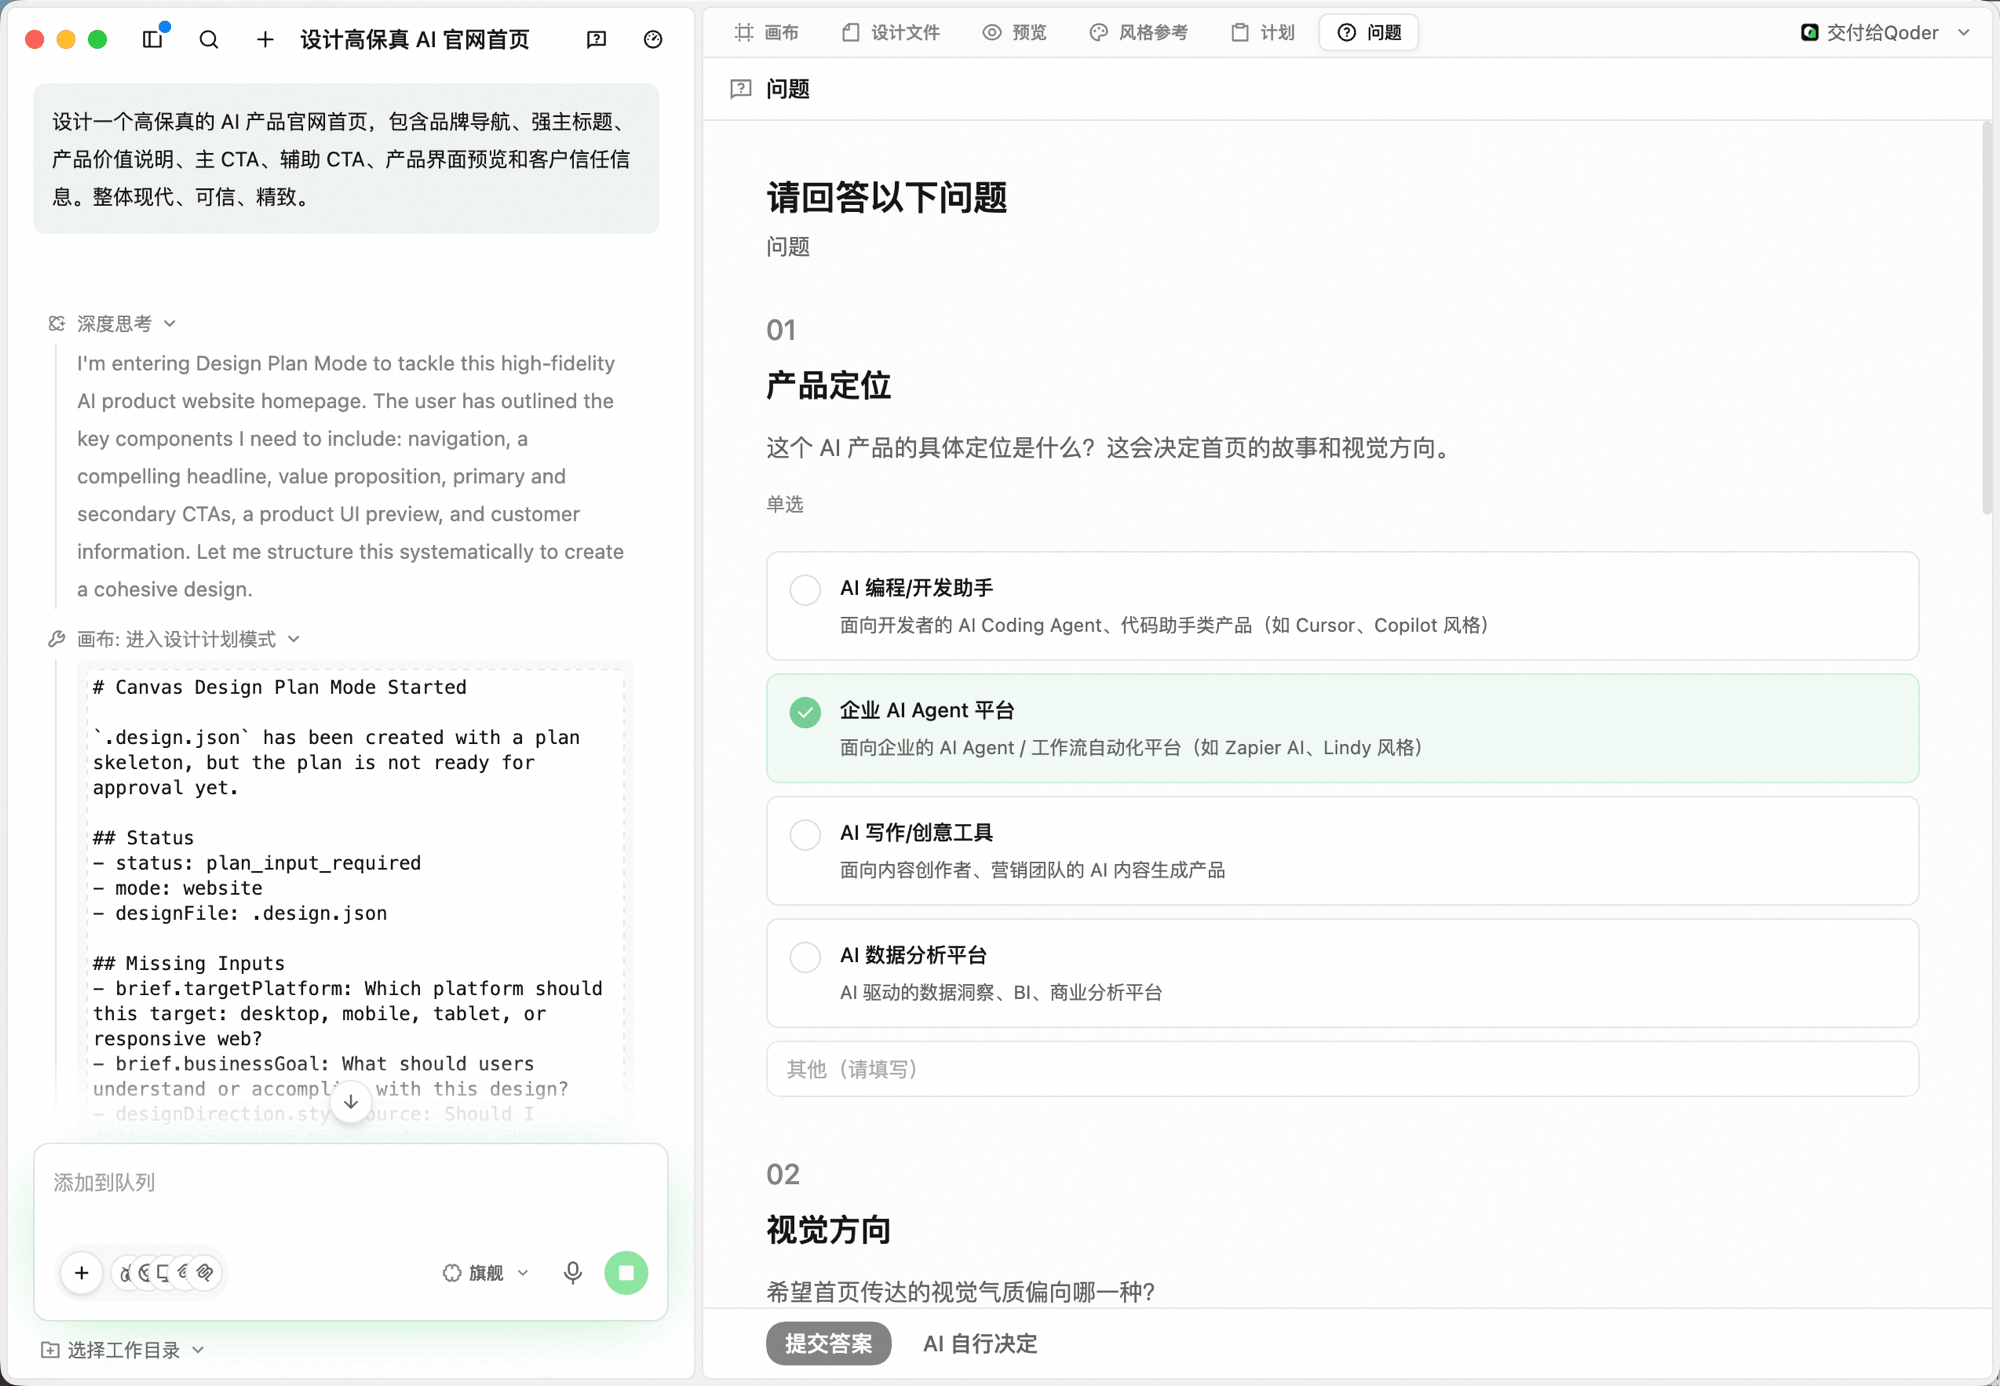Screen dimensions: 2000x1386
Task: Click AI 自行决定 button
Action: tap(980, 1343)
